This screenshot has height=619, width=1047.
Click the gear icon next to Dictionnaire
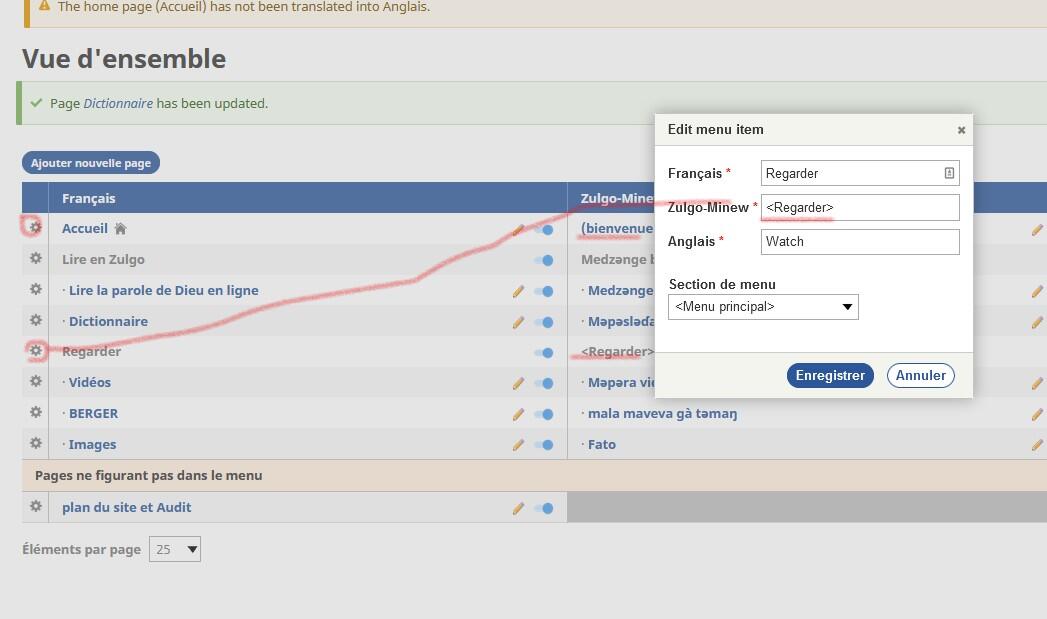[35, 320]
